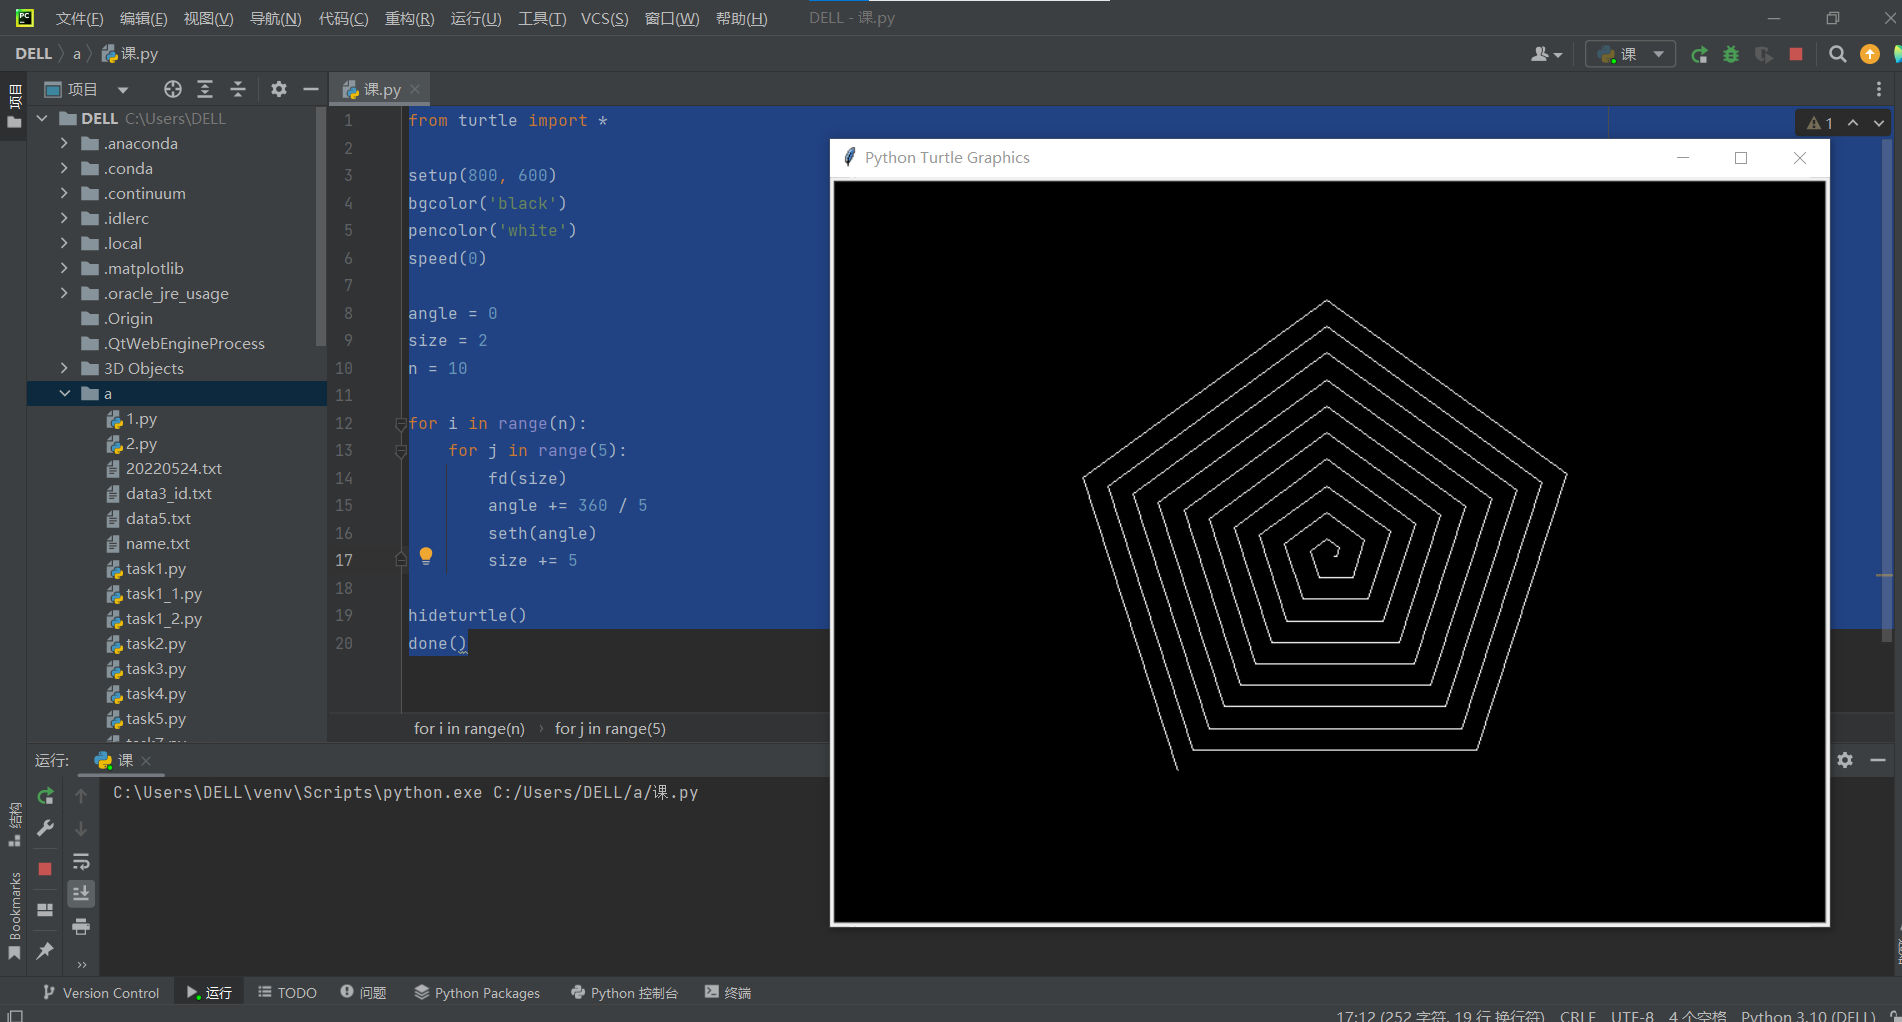
Task: Collapse the DELL root folder
Action: click(42, 118)
